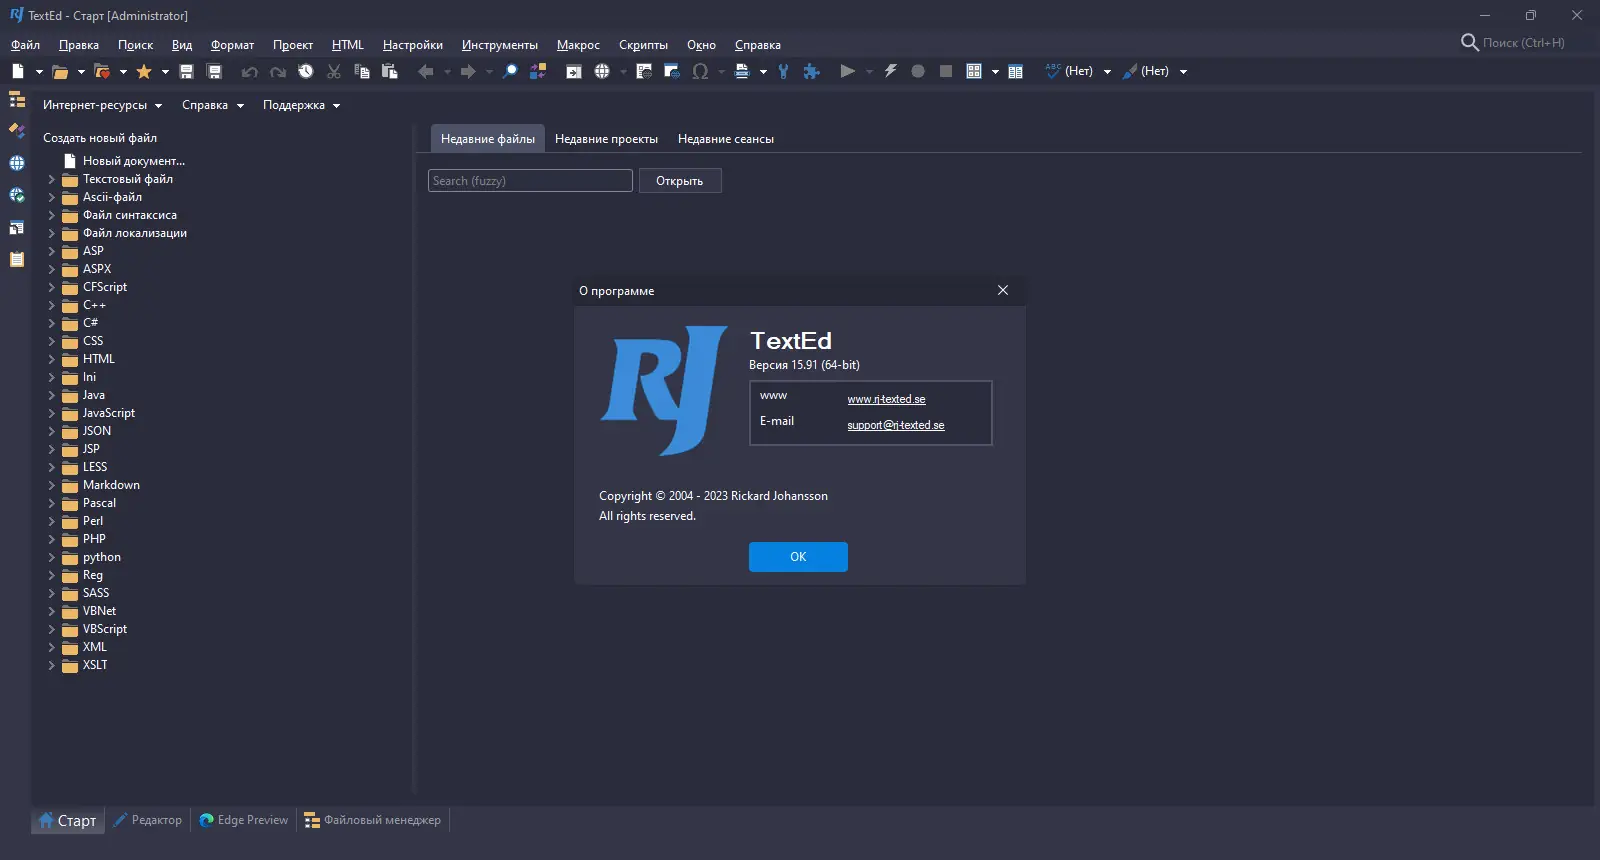Expand the JavaScript folder node
The height and width of the screenshot is (860, 1600).
[x=52, y=413]
